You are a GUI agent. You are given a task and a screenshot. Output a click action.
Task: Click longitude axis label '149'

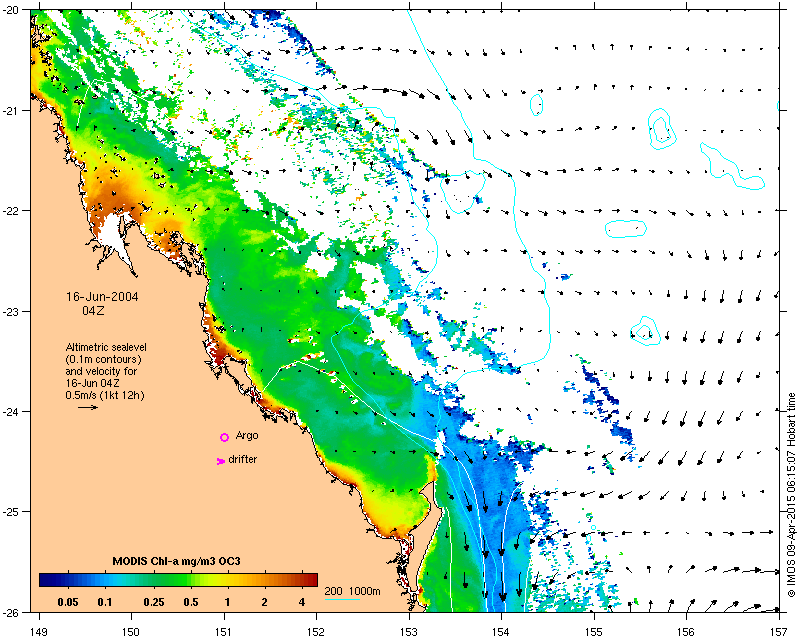tap(39, 632)
